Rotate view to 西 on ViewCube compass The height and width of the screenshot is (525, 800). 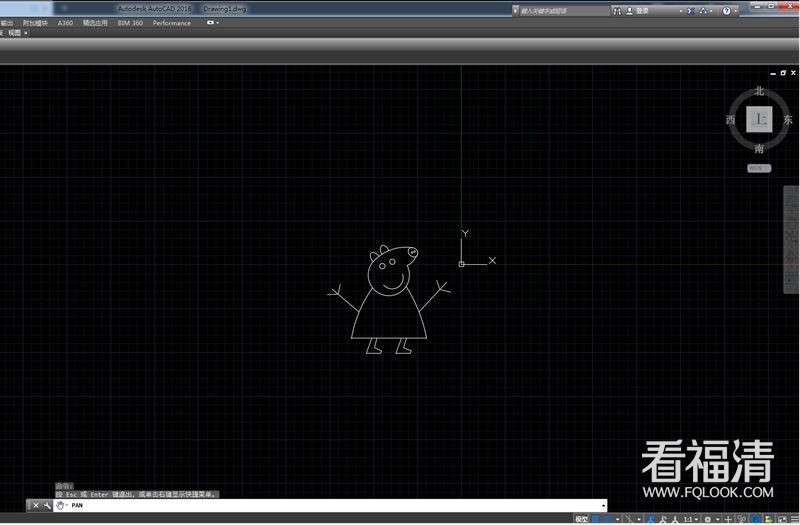pos(731,119)
